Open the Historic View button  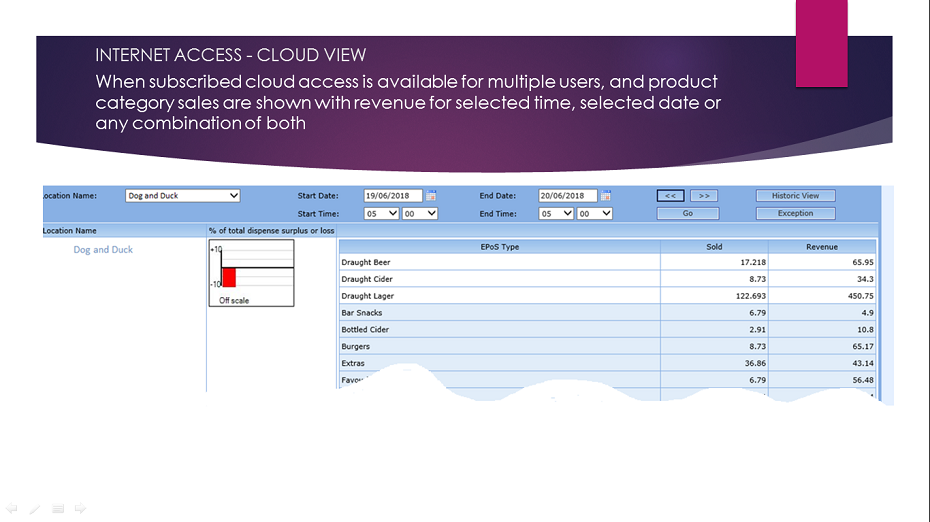(795, 196)
